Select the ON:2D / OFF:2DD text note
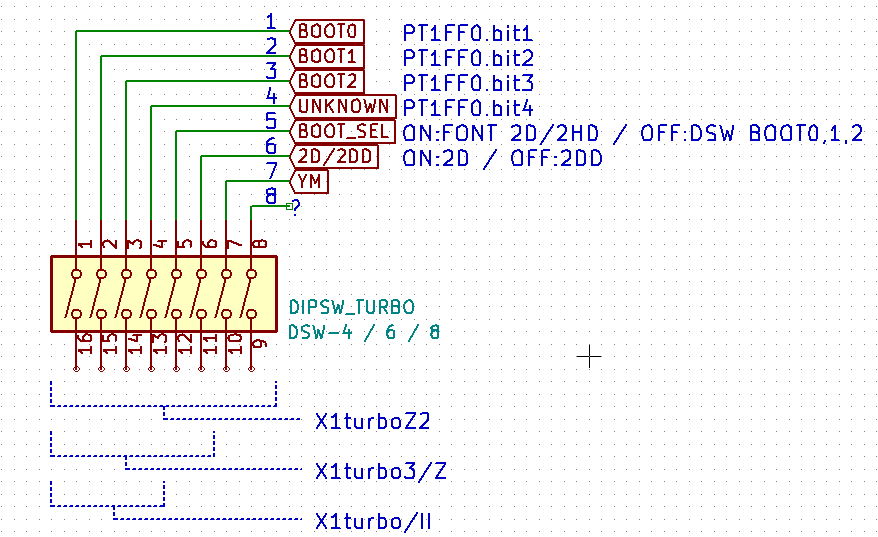This screenshot has height=537, width=878. 502,158
